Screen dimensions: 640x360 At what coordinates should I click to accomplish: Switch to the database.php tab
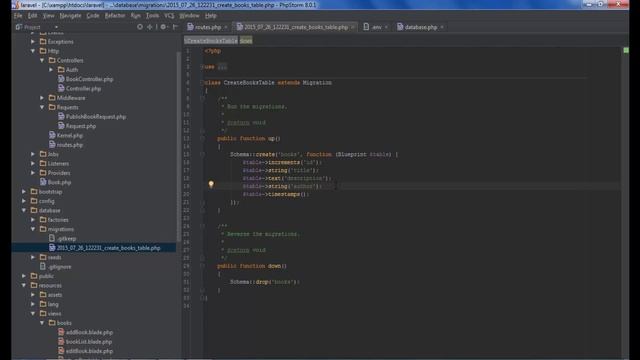[421, 27]
